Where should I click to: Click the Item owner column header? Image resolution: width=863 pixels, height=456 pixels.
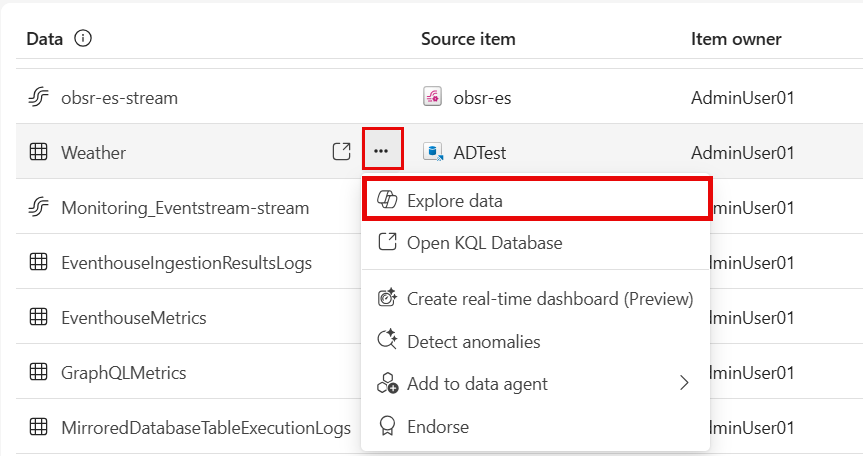click(x=736, y=39)
